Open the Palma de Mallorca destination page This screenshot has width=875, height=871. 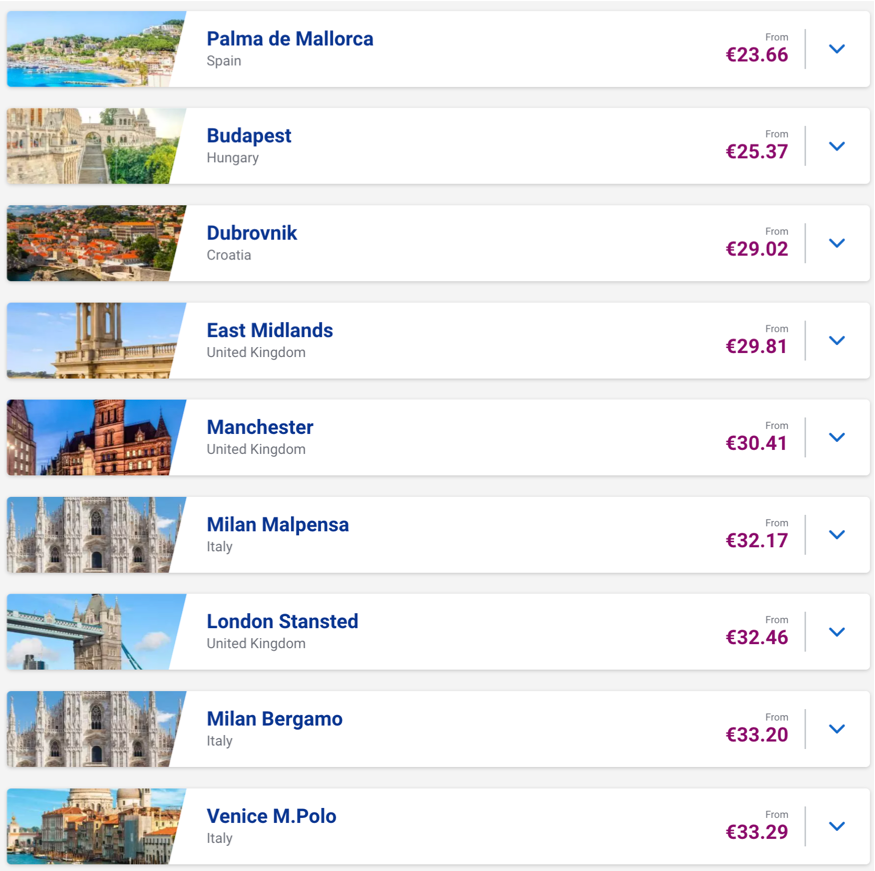289,39
